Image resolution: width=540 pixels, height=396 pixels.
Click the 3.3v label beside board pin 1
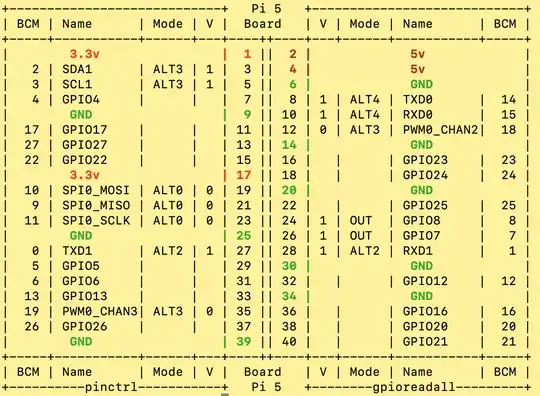pos(85,54)
